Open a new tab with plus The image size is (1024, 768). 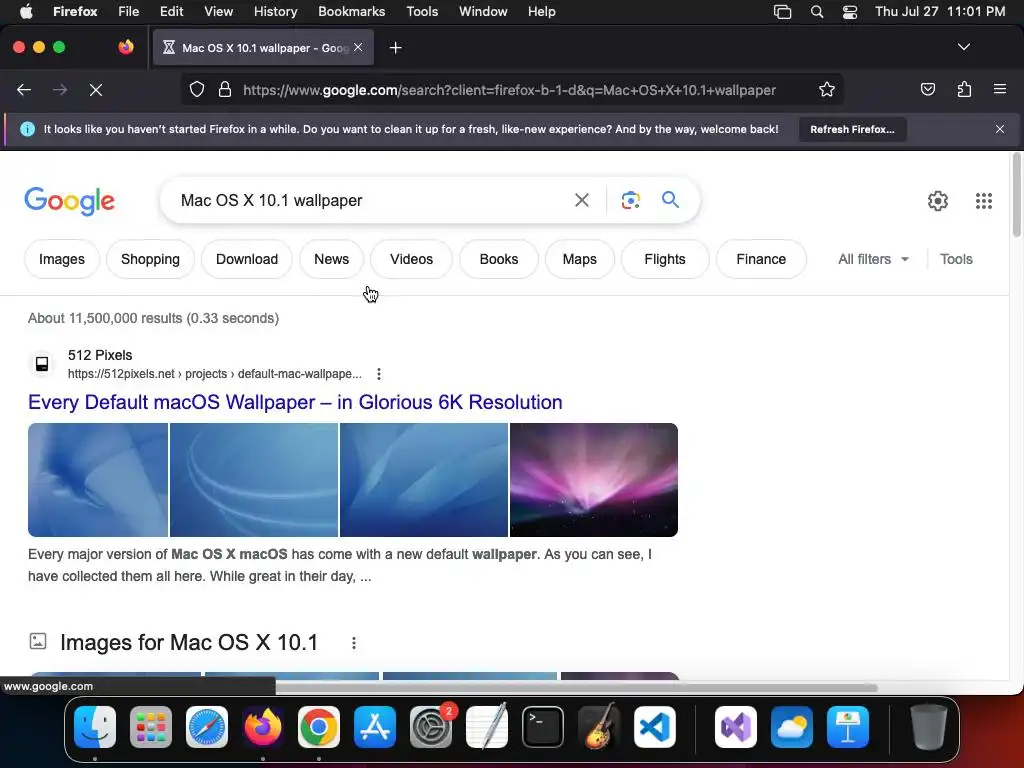click(395, 48)
